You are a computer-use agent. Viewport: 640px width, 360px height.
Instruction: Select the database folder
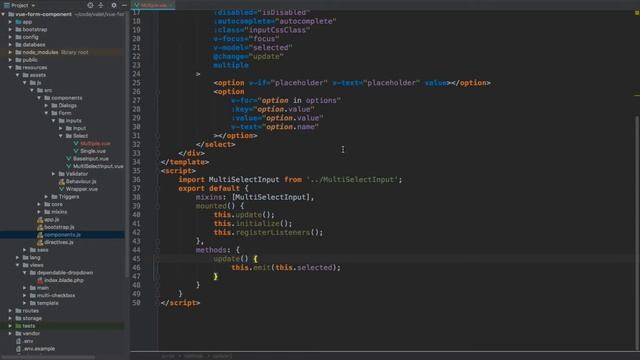33,44
